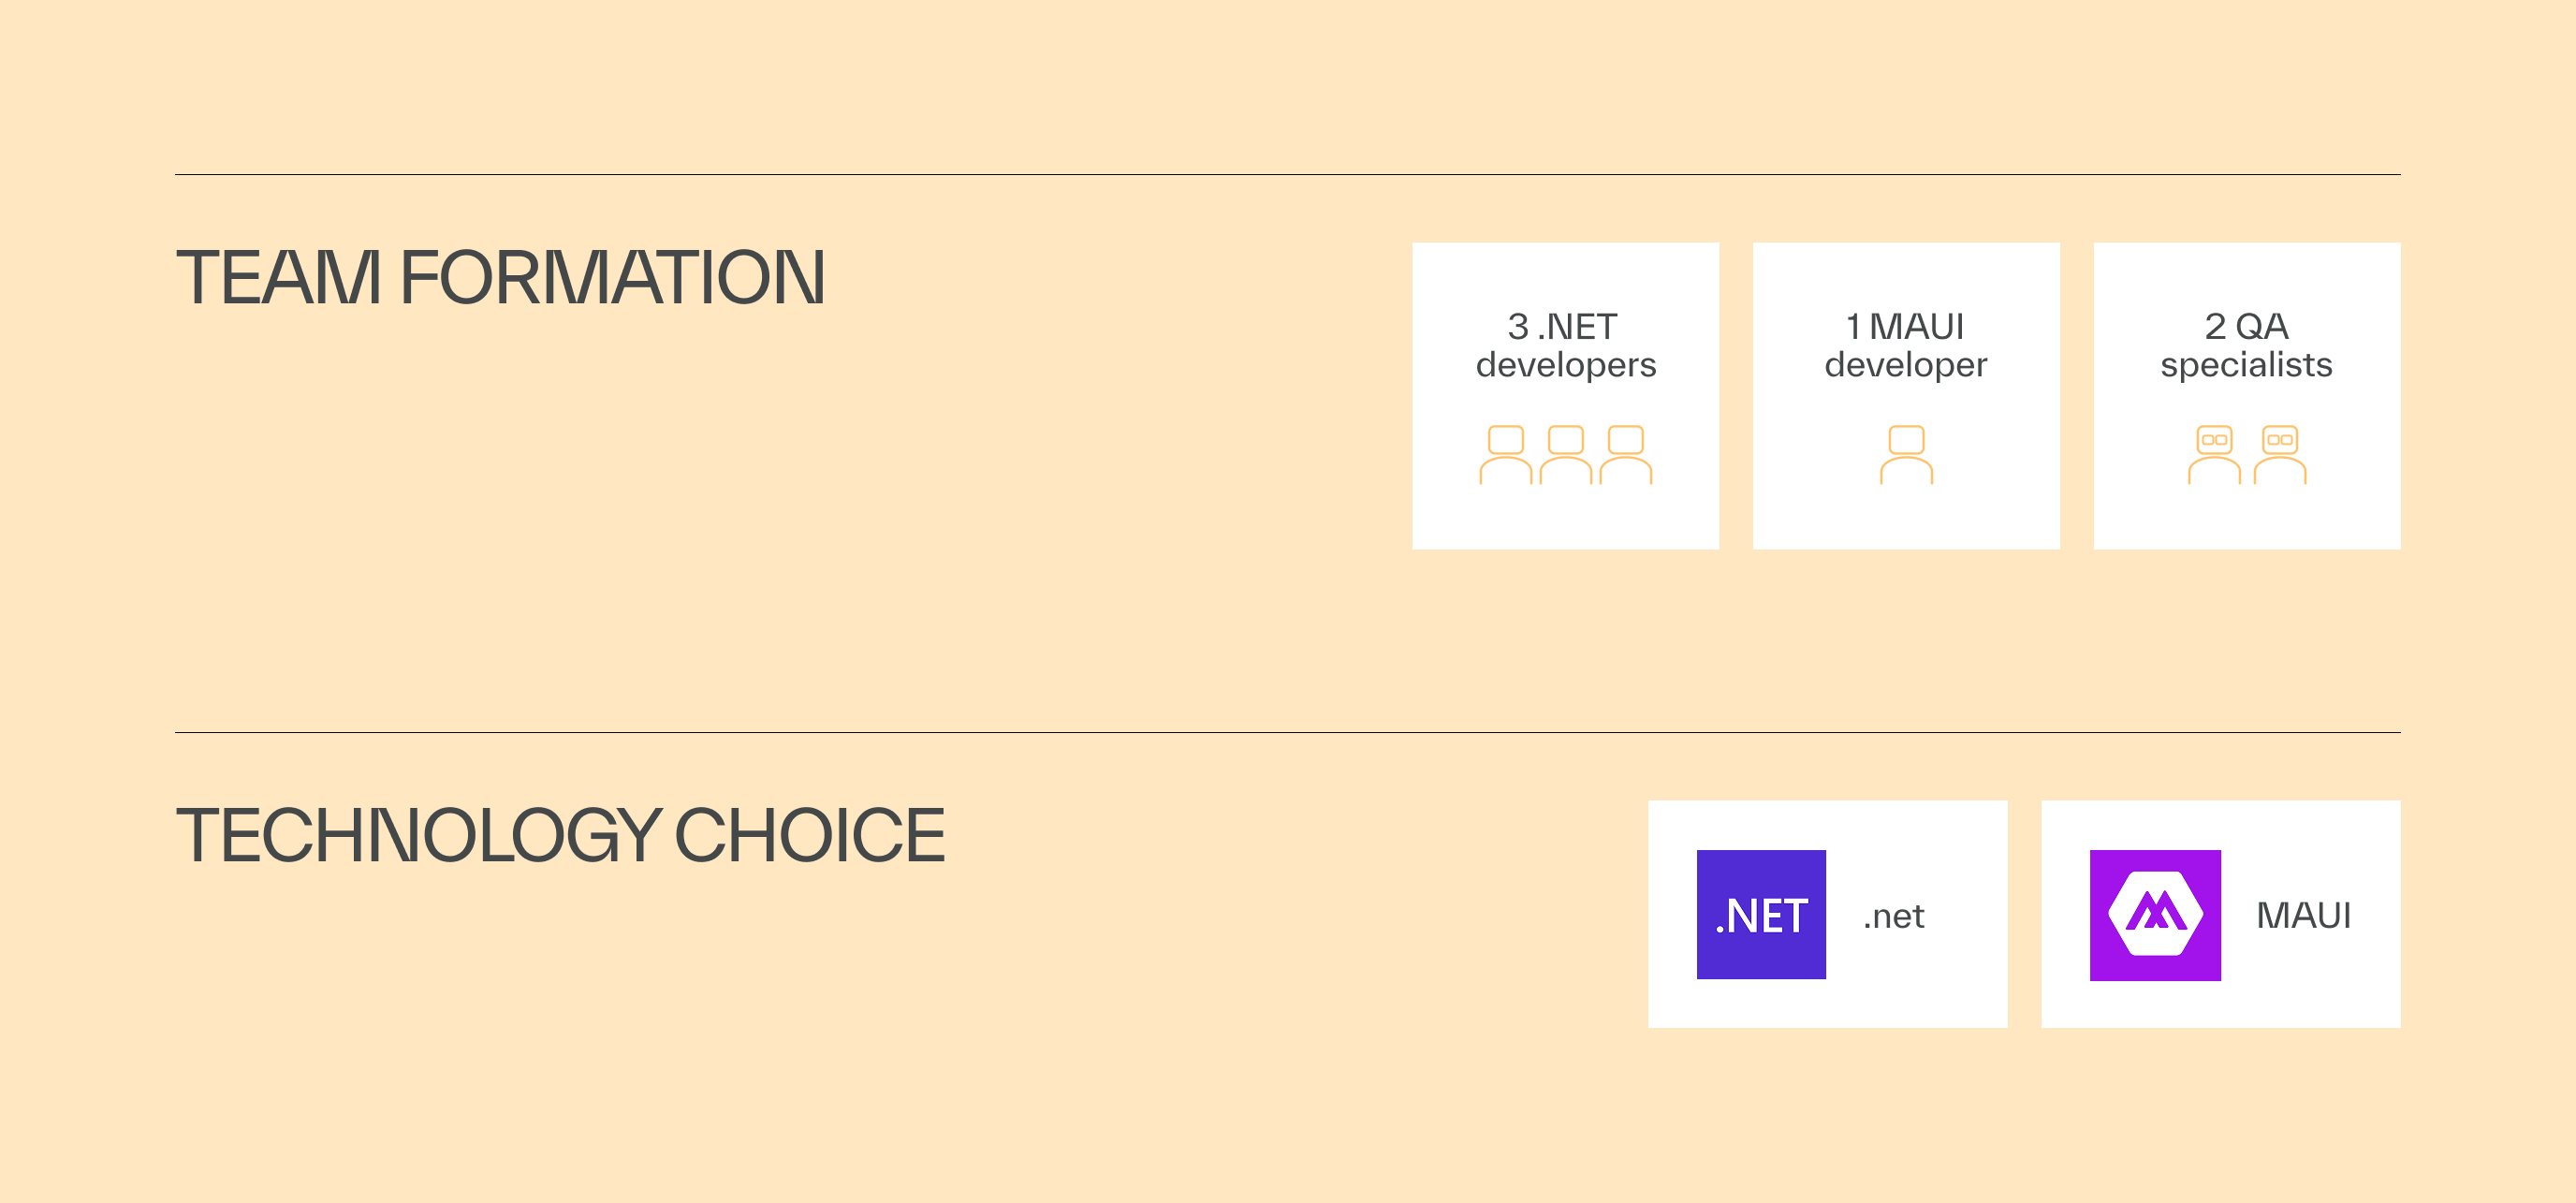
Task: Click the '.net' text label
Action: point(1894,916)
